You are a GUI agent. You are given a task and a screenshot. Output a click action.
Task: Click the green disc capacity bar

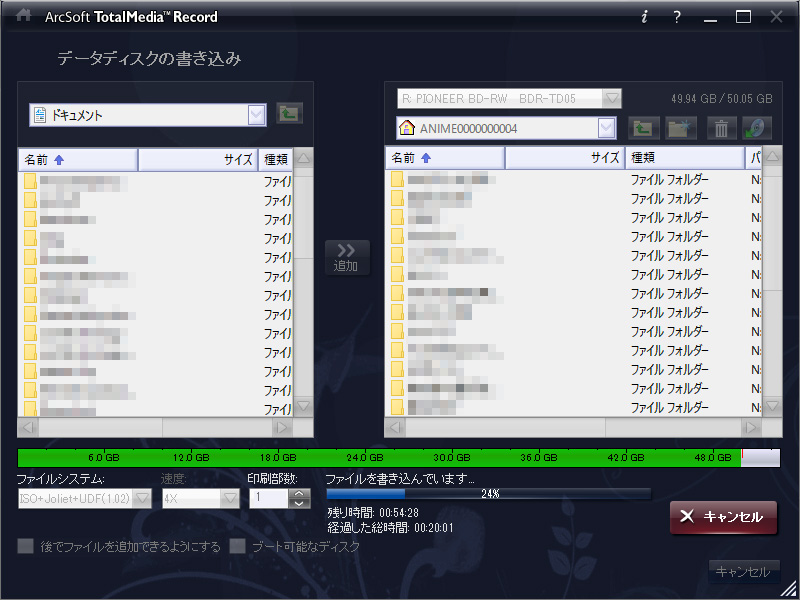tap(399, 458)
